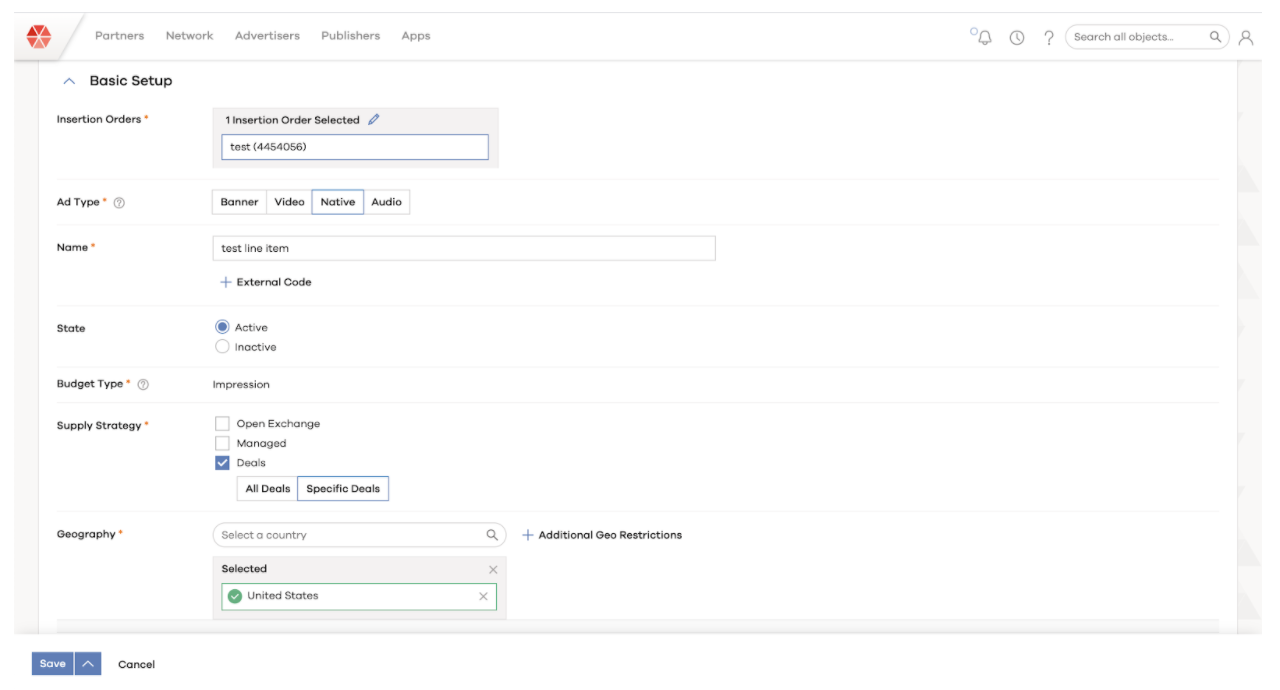Click the Name field containing test line item

464,248
